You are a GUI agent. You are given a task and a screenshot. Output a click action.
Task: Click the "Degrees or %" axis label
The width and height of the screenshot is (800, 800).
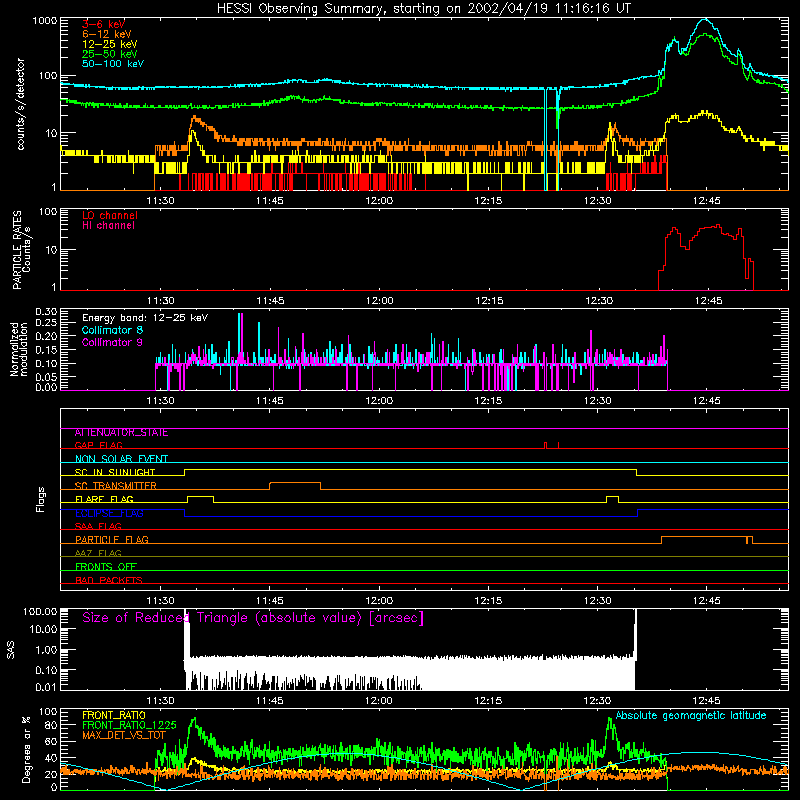[x=26, y=749]
